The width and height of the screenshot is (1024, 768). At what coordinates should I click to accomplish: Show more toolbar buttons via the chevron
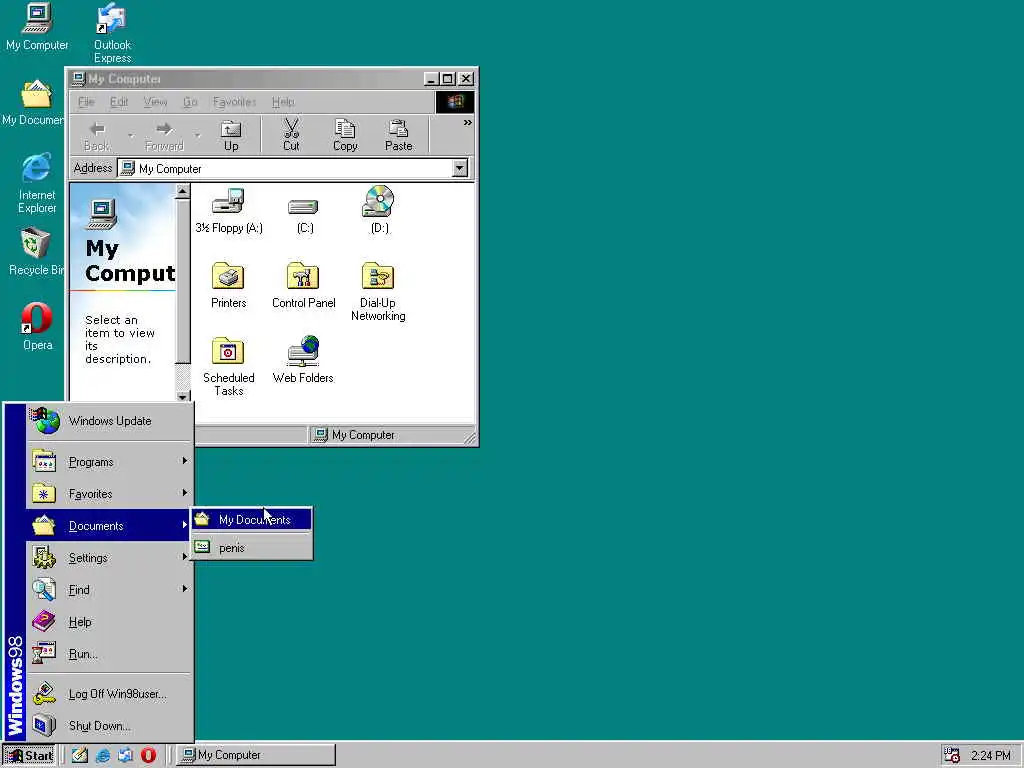pyautogui.click(x=468, y=123)
